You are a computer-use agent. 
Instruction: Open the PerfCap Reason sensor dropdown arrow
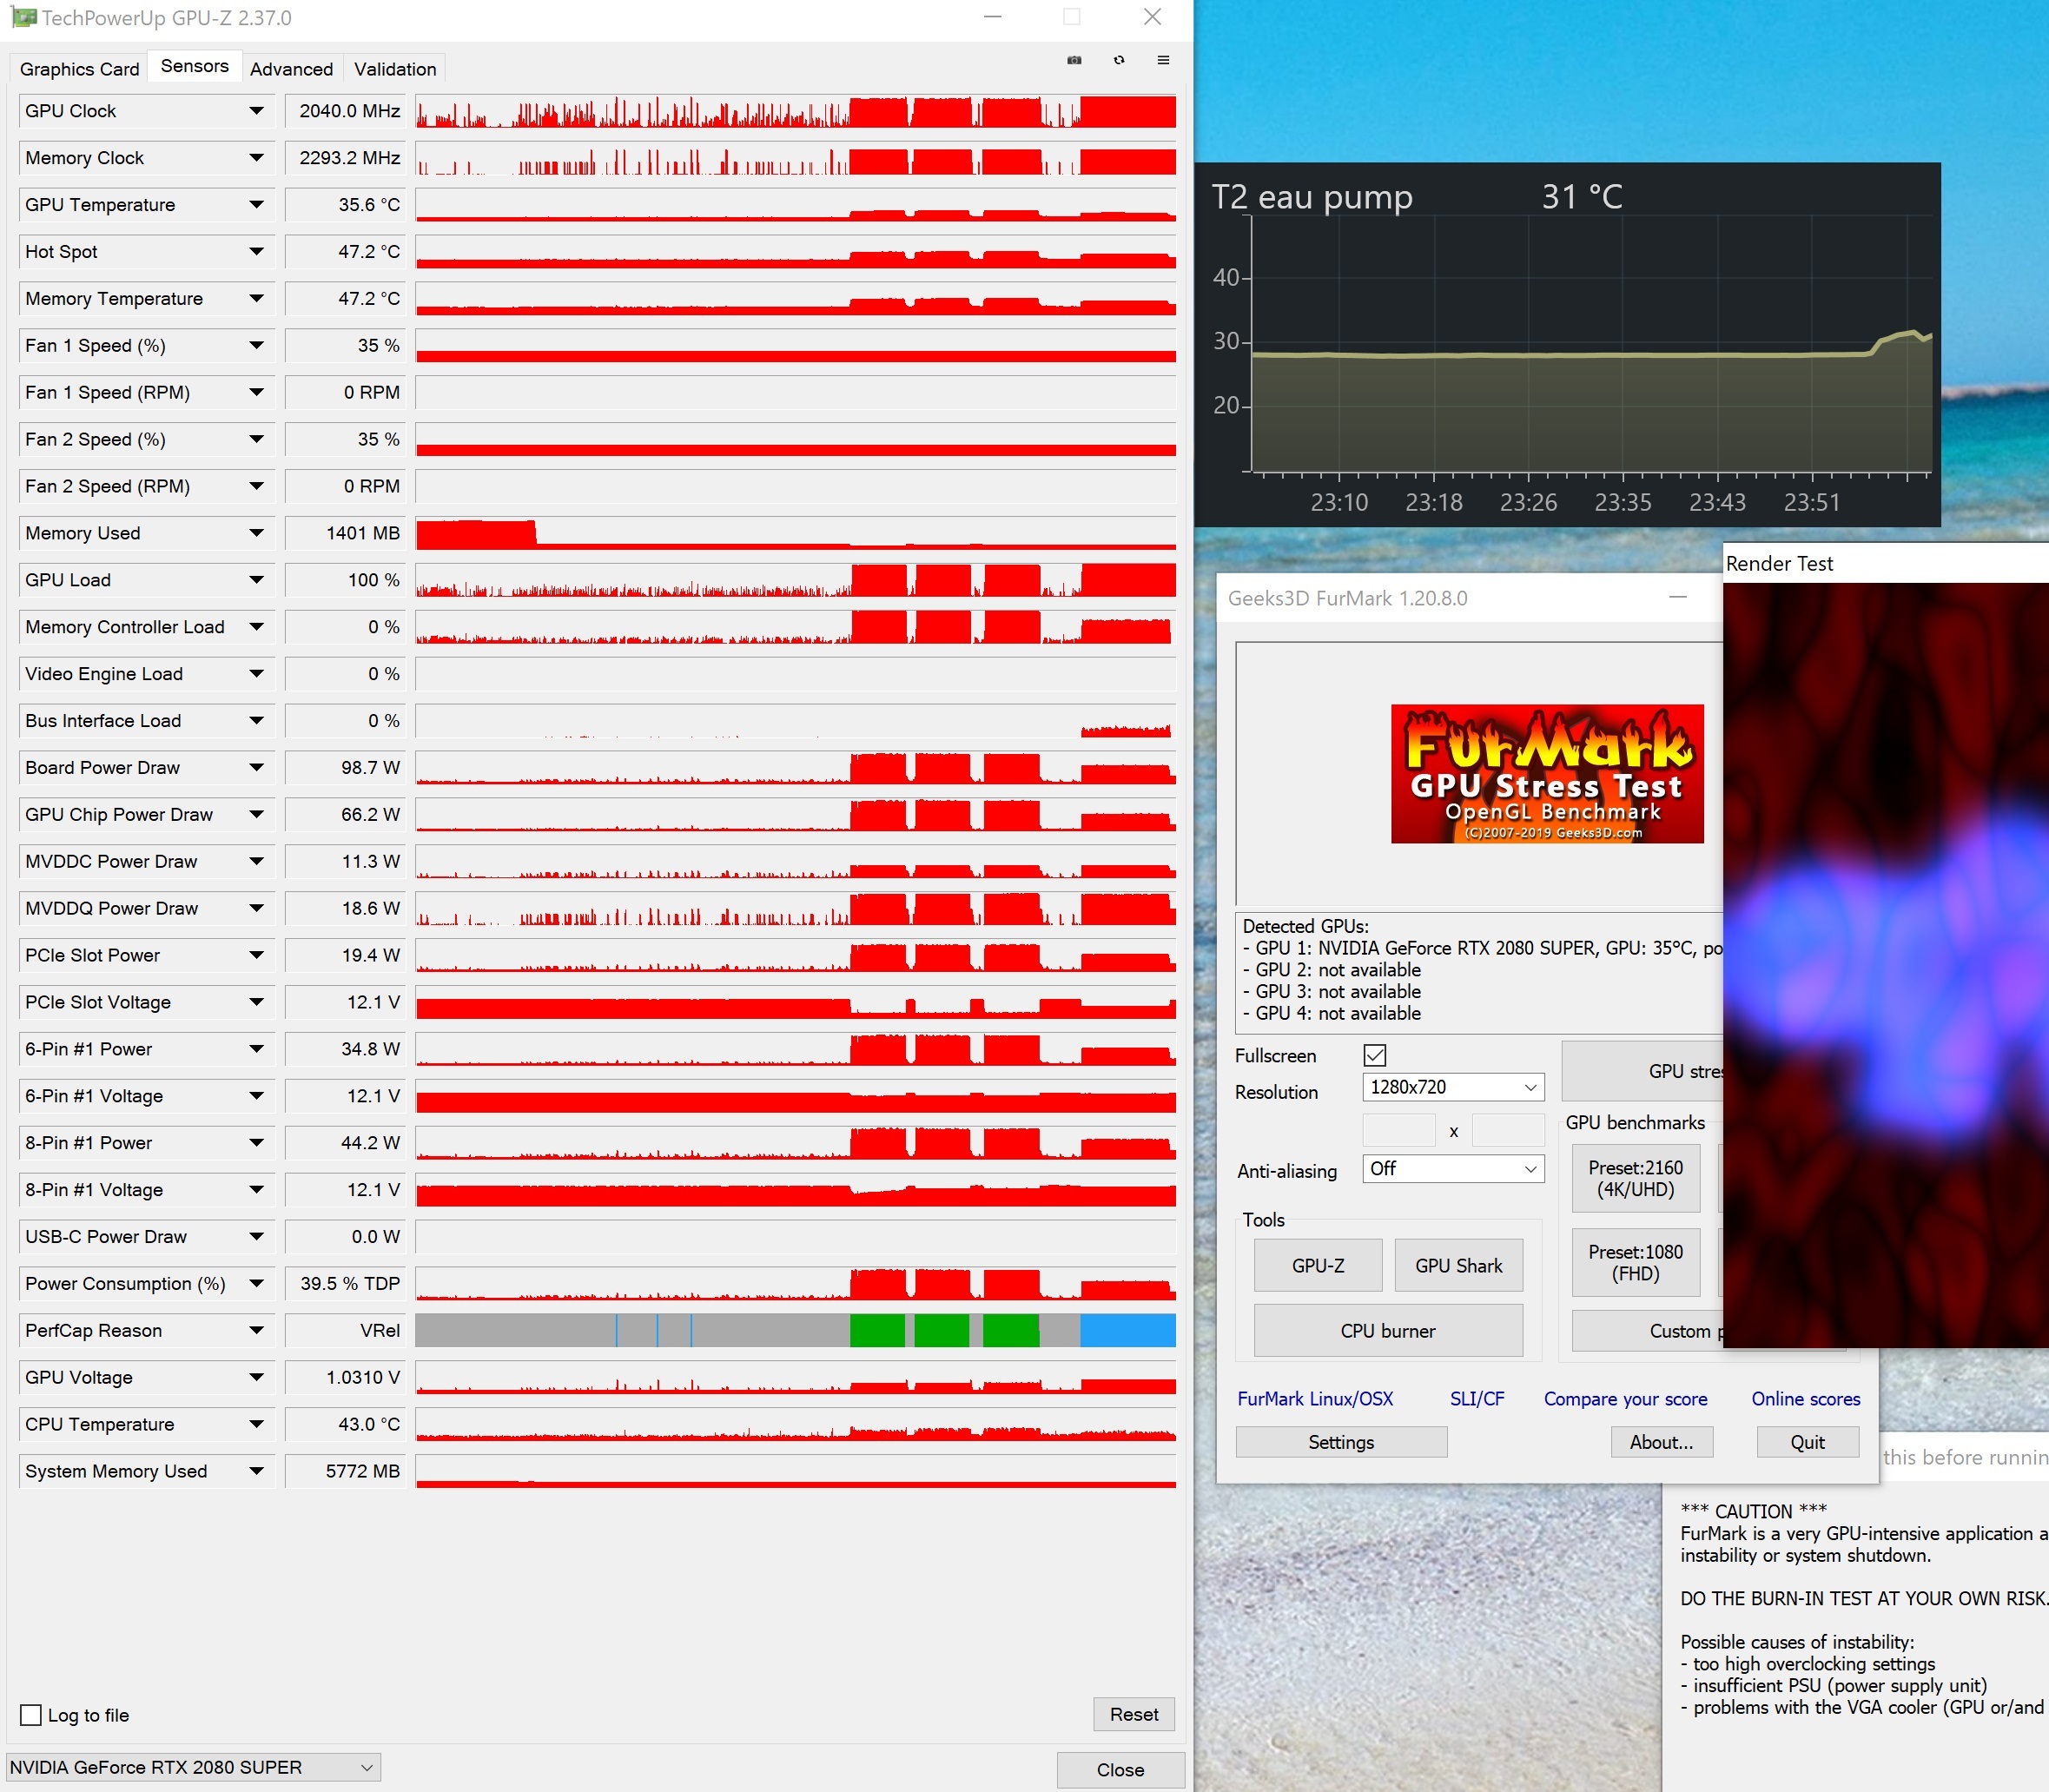click(x=256, y=1330)
